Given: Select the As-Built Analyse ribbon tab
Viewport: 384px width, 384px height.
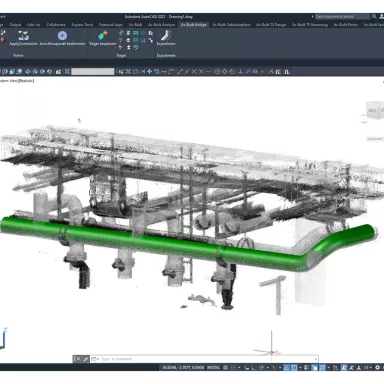Looking at the screenshot, I should coord(161,25).
